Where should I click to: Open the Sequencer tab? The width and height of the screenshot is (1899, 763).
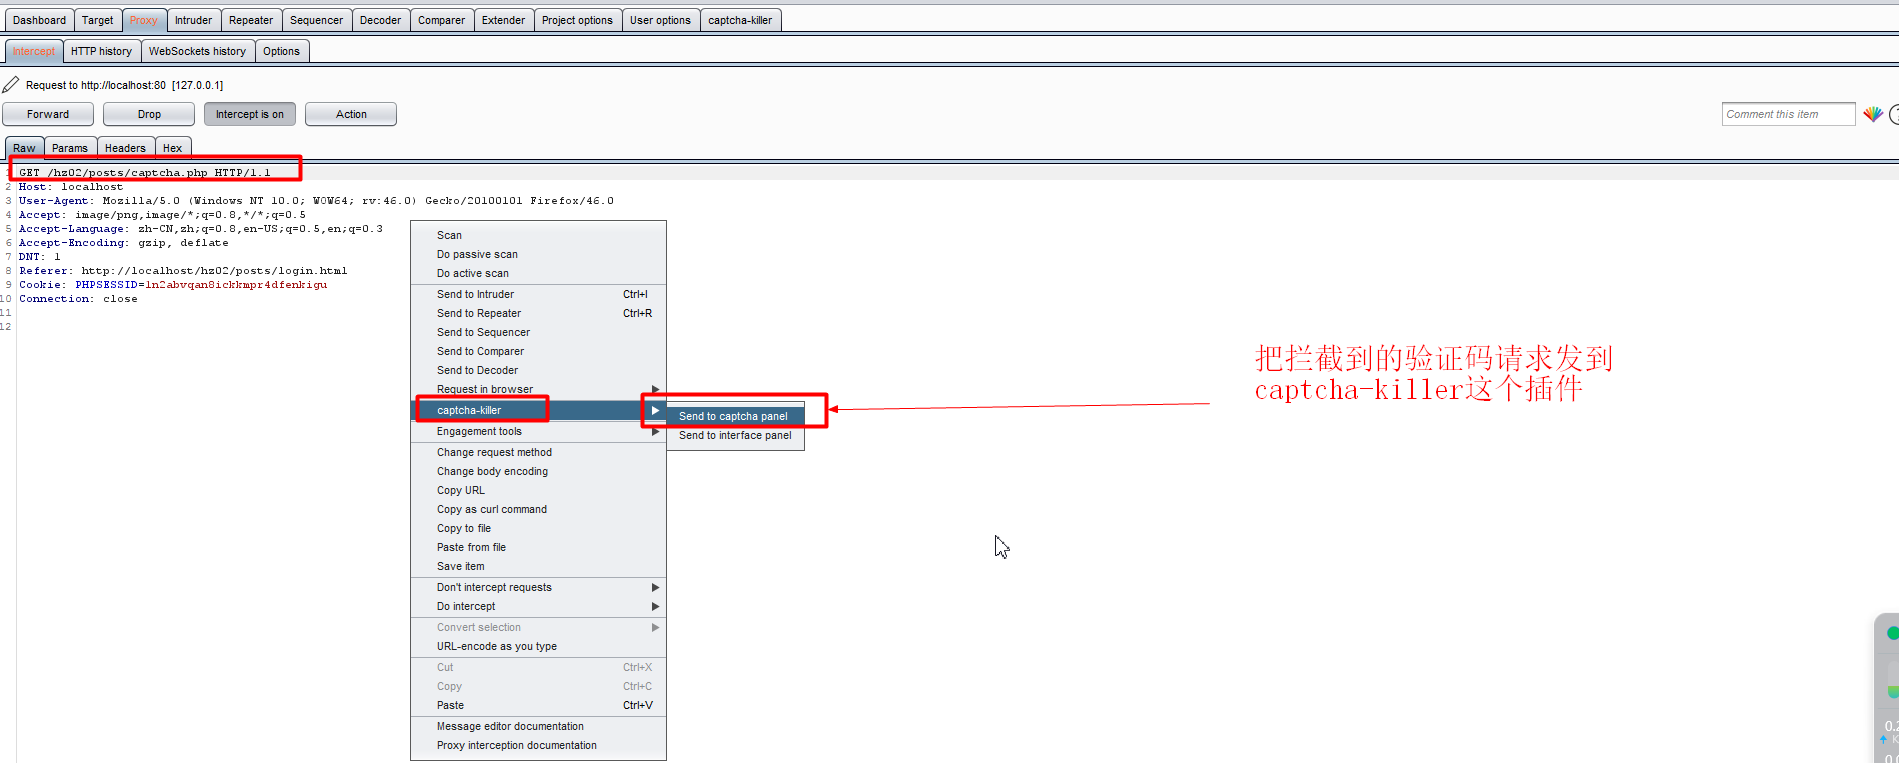pos(317,20)
